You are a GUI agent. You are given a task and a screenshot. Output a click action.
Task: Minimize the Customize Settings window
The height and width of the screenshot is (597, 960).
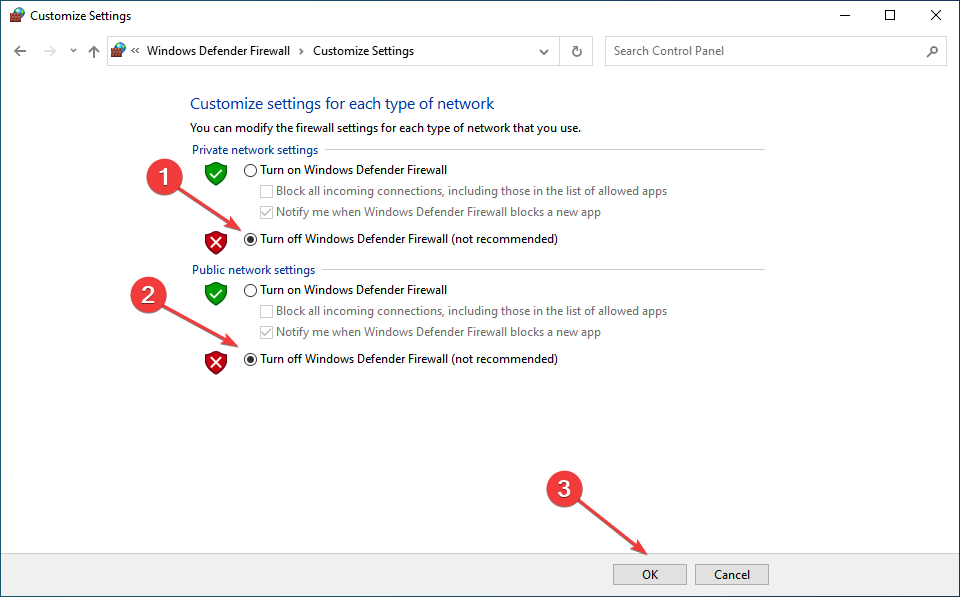pos(846,15)
